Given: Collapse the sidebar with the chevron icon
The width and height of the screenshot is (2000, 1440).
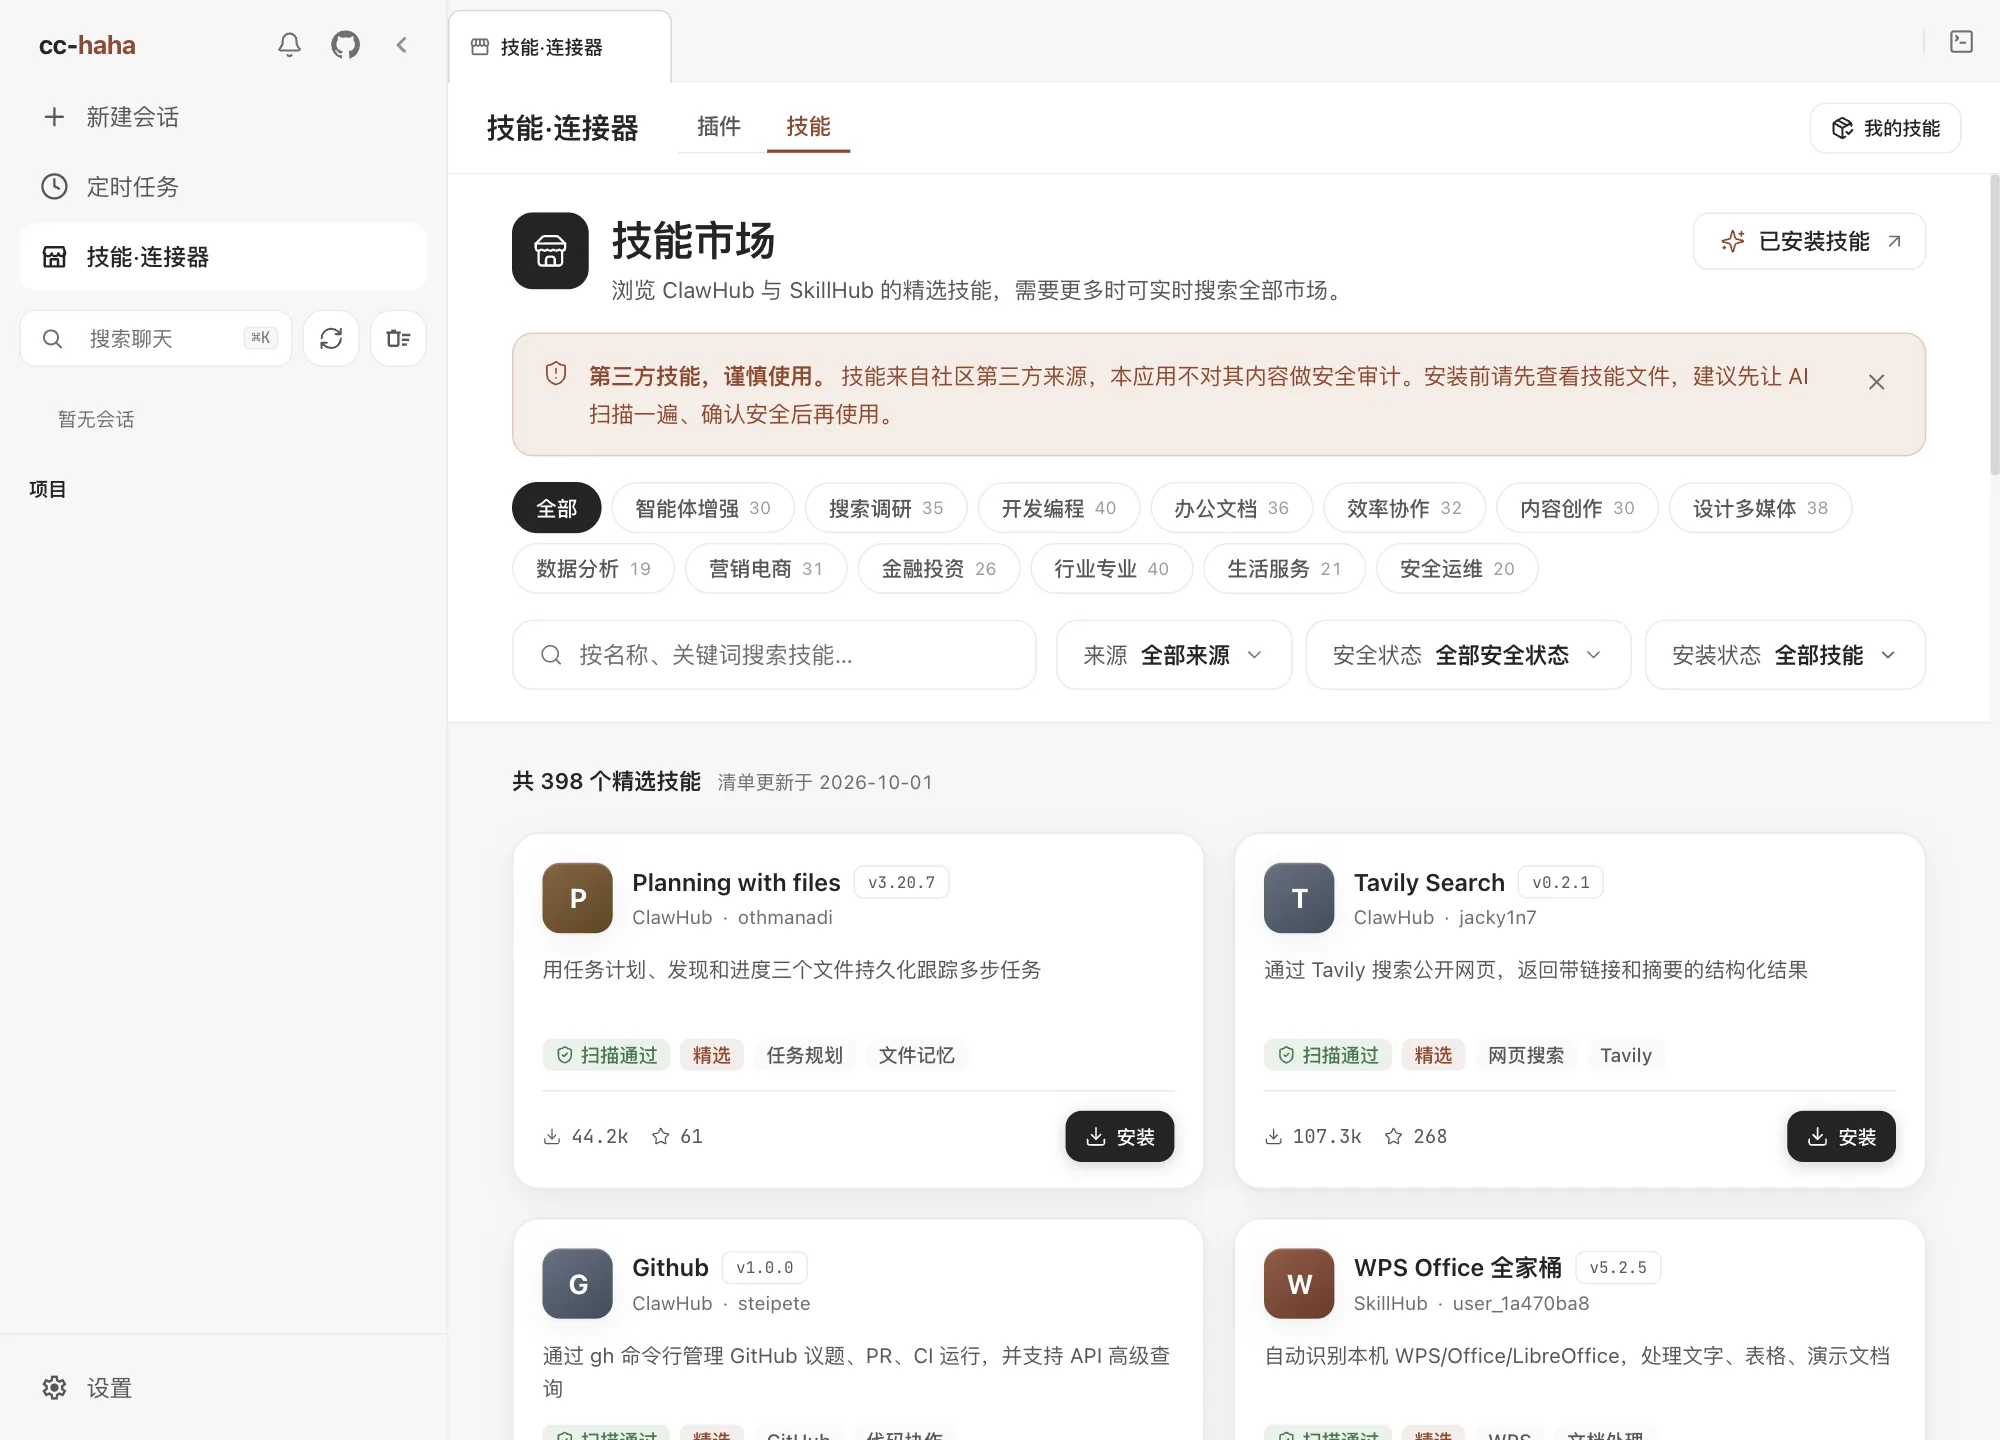Looking at the screenshot, I should 402,45.
